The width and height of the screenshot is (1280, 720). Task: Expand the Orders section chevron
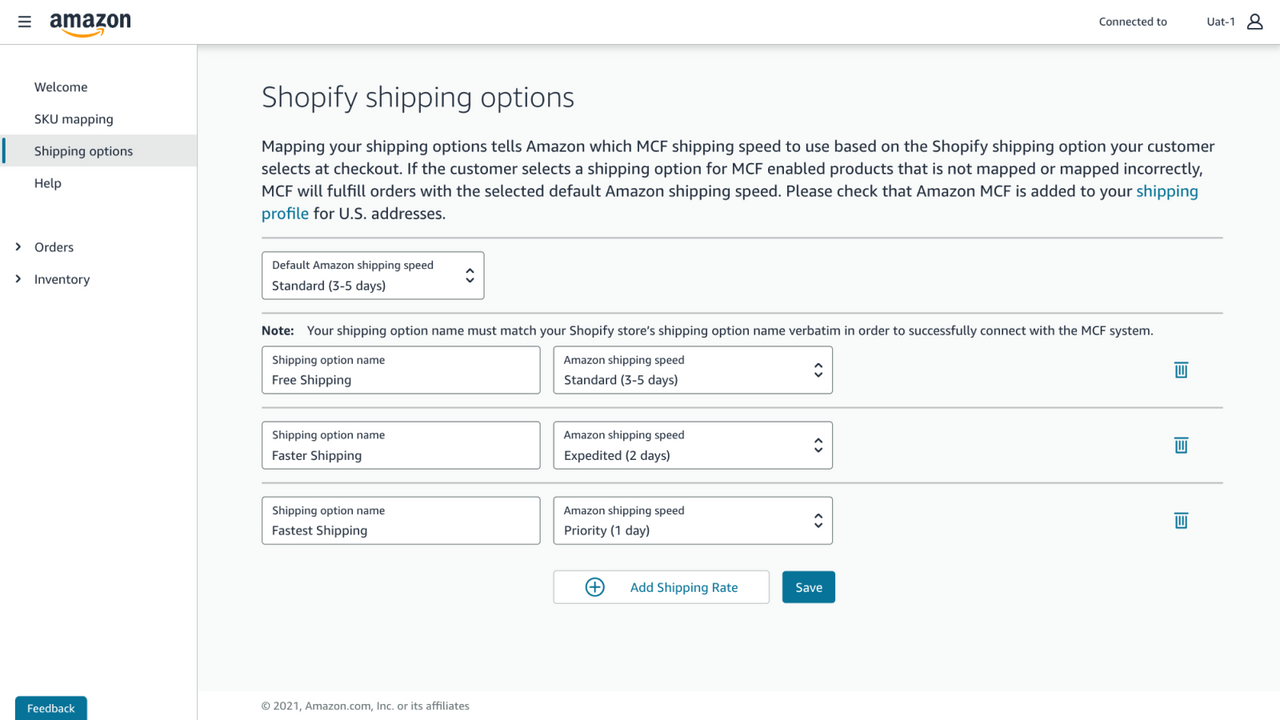18,247
